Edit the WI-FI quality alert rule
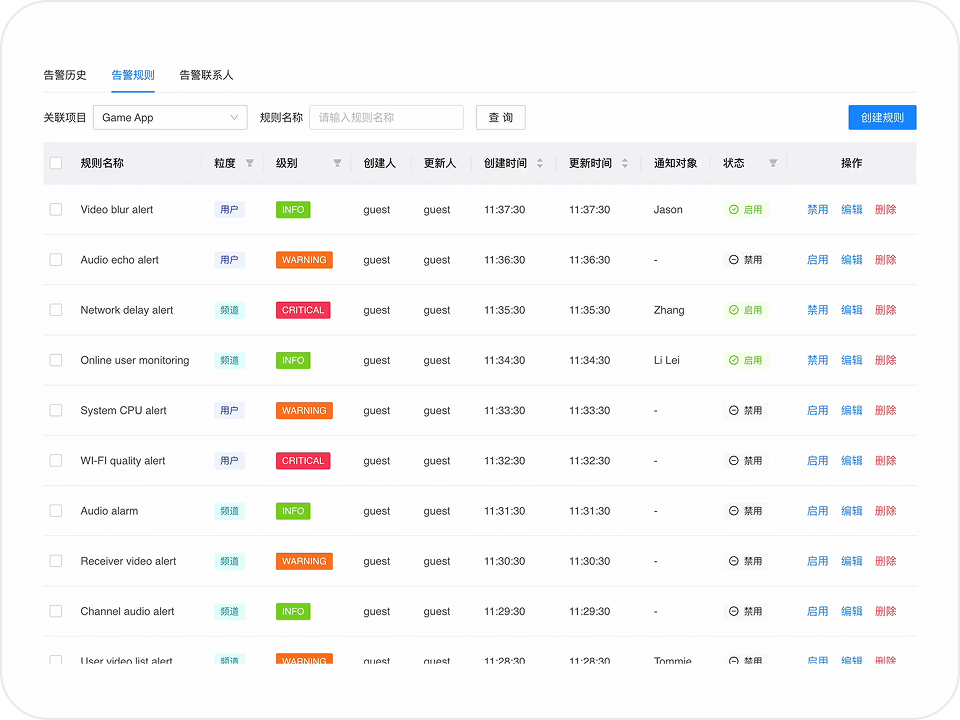 coord(852,460)
